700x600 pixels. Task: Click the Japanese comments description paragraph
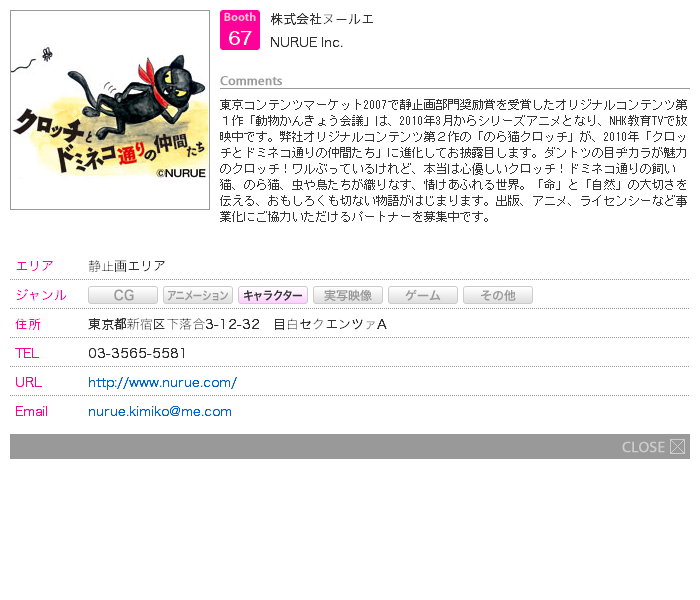pyautogui.click(x=454, y=160)
